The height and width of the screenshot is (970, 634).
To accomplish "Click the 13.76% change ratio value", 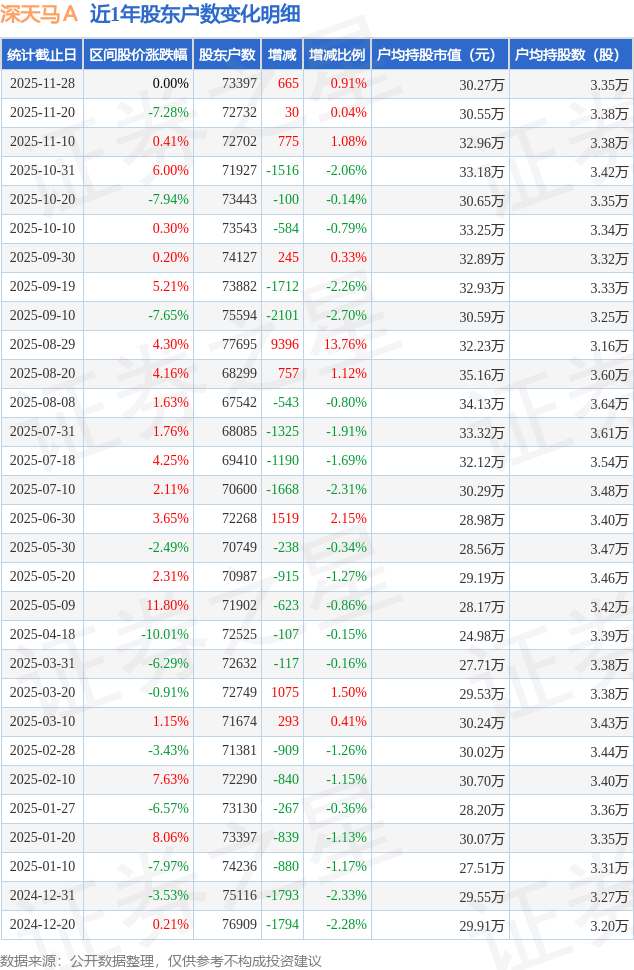I will click(347, 345).
